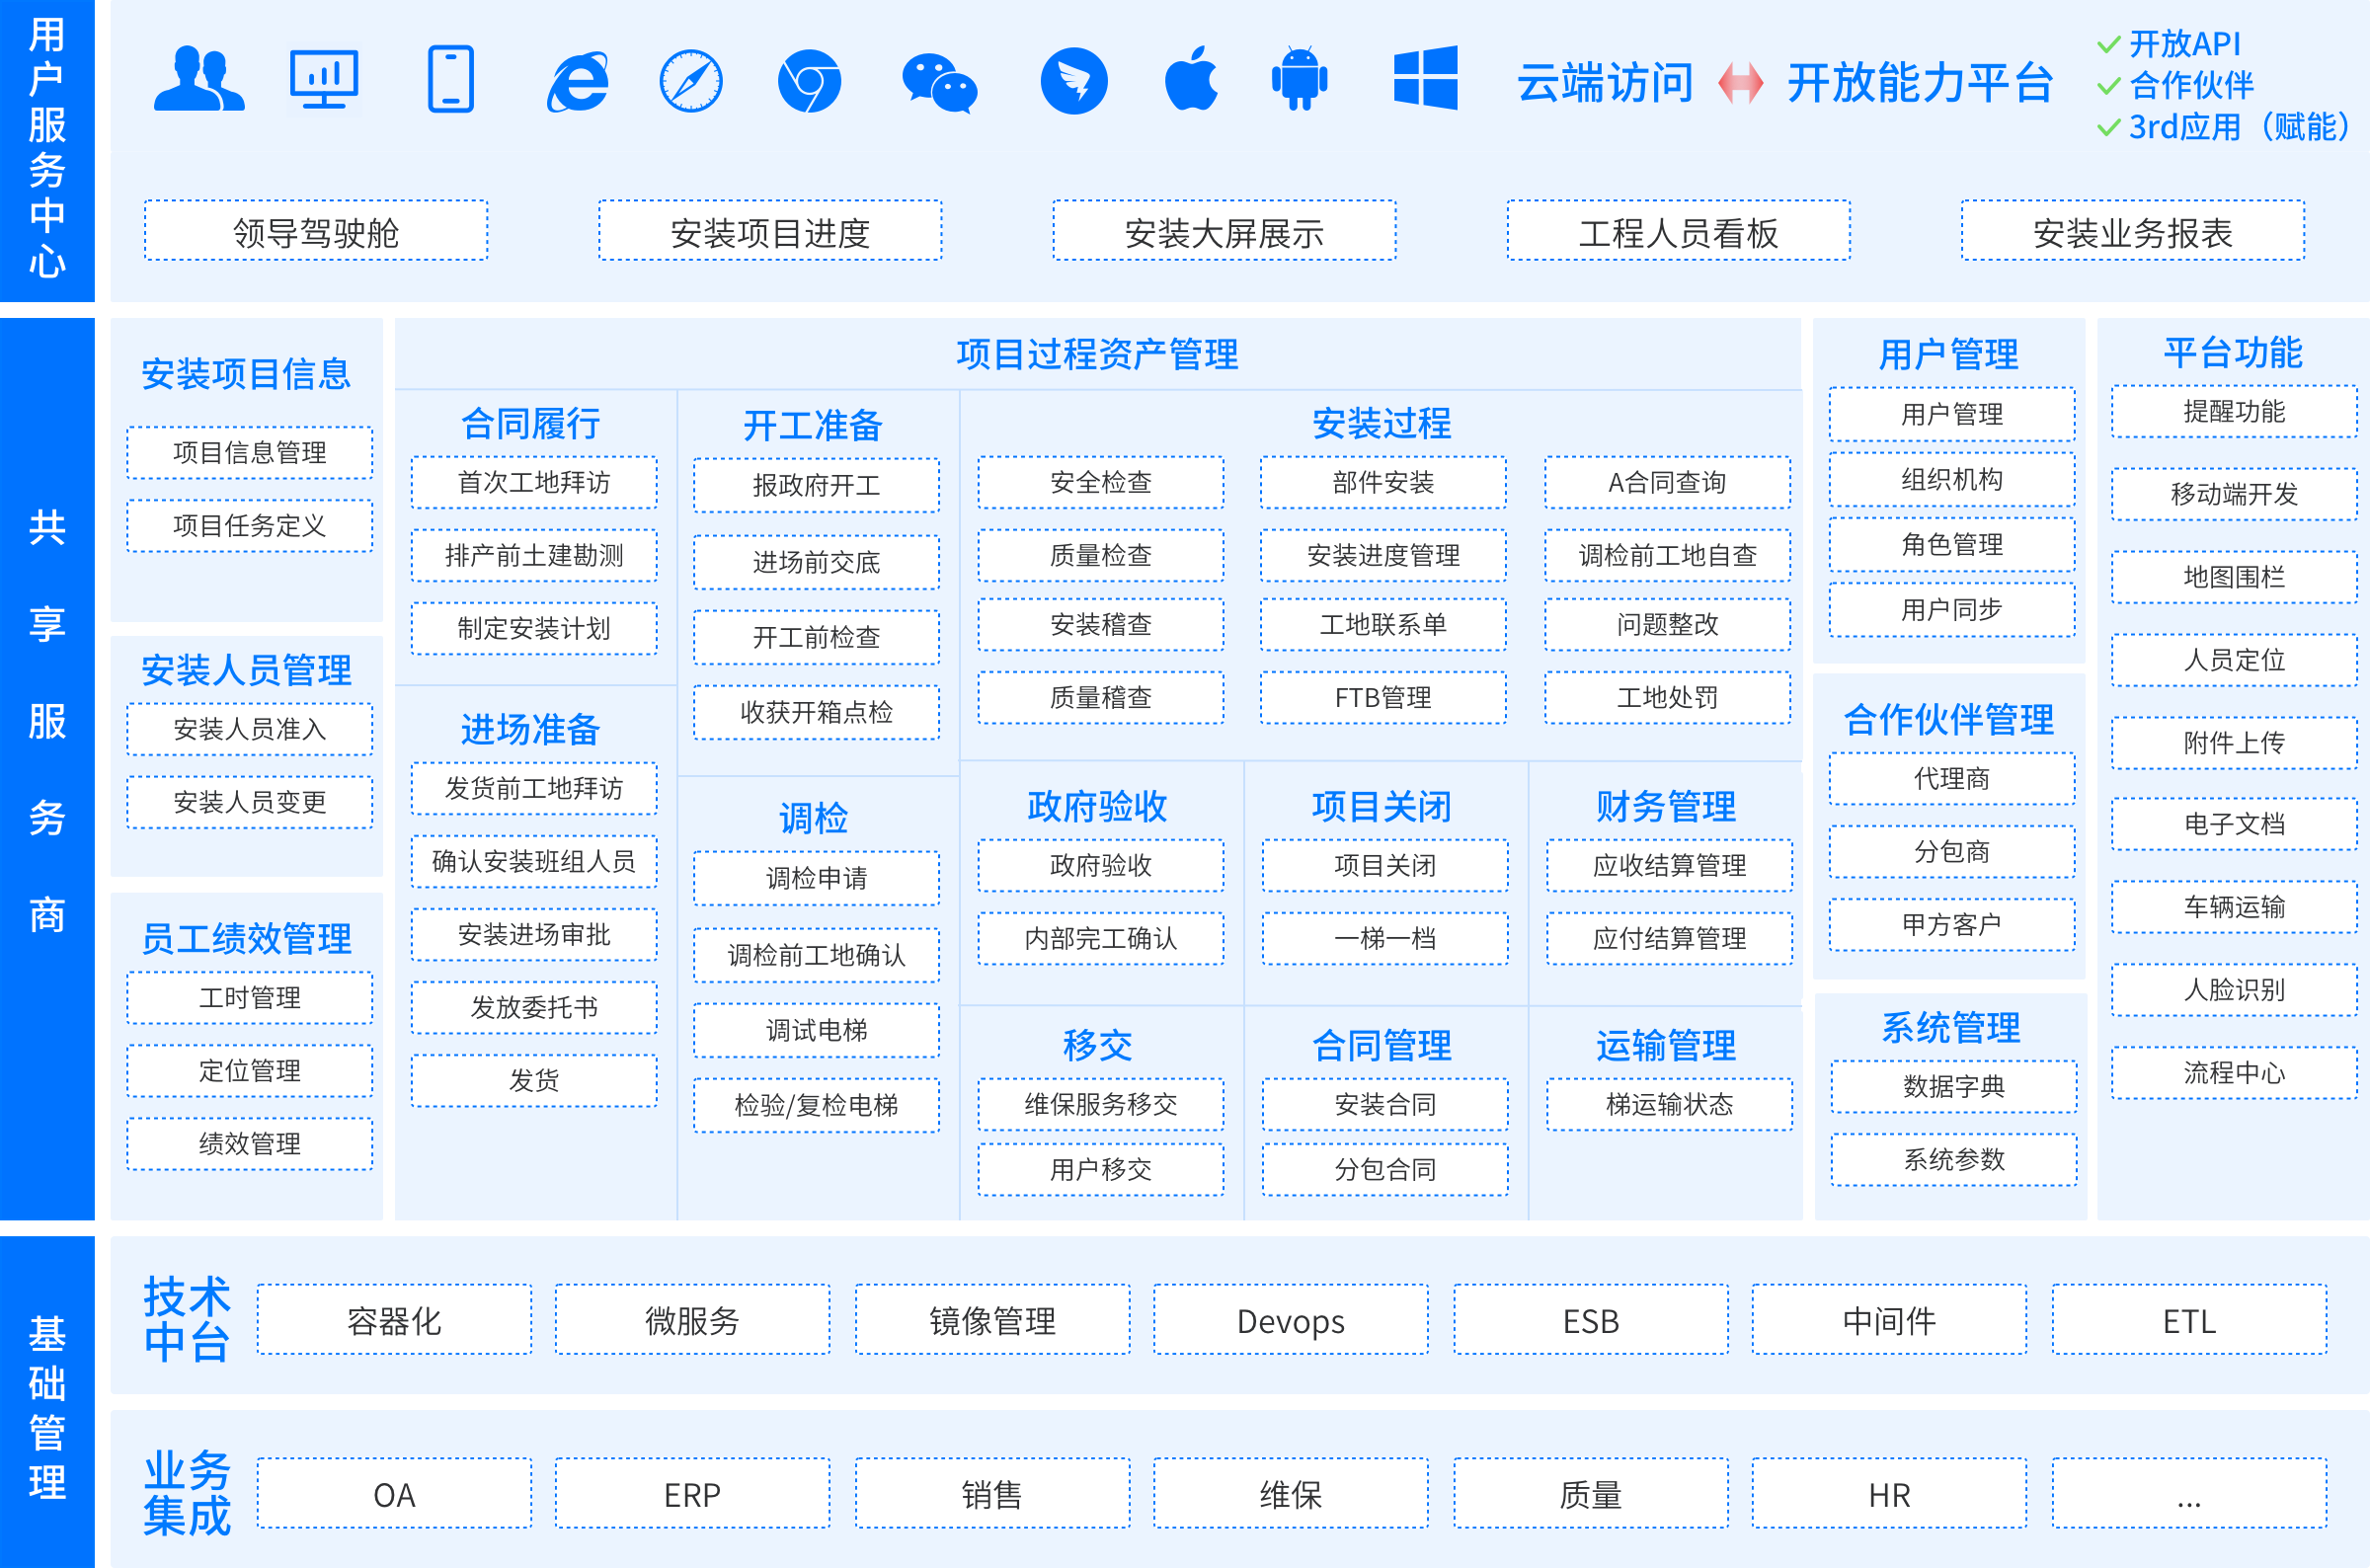Click the red double-arrow exchange icon
This screenshot has width=2370, height=1568.
[x=1740, y=83]
